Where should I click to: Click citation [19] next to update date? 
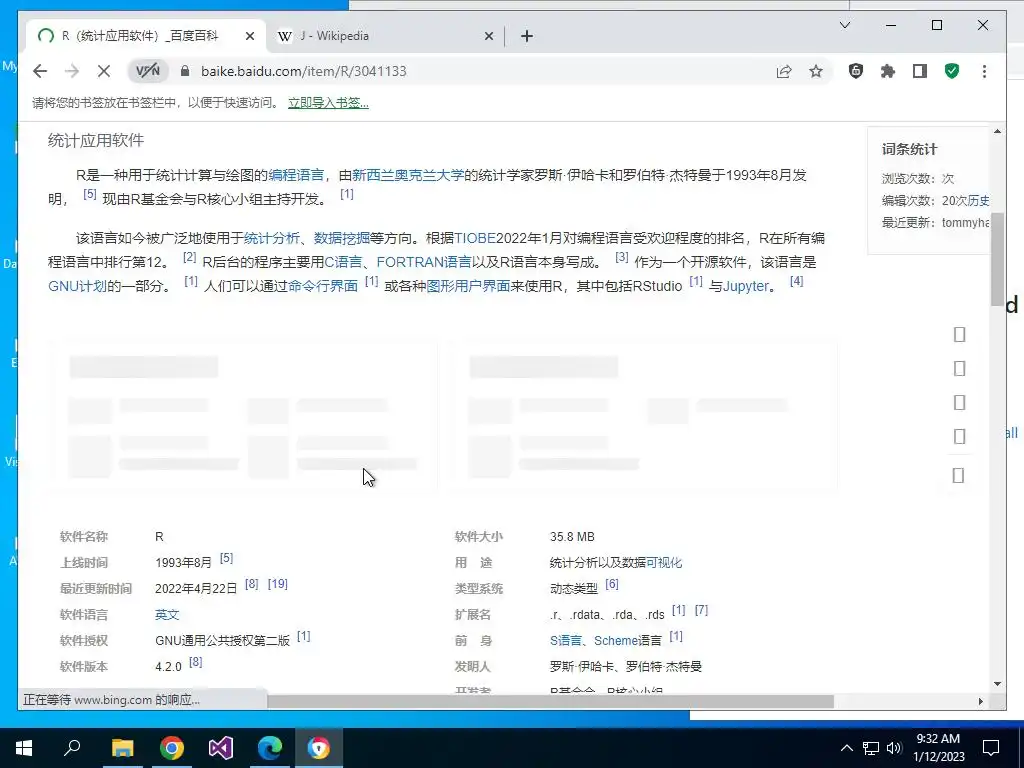tap(278, 584)
